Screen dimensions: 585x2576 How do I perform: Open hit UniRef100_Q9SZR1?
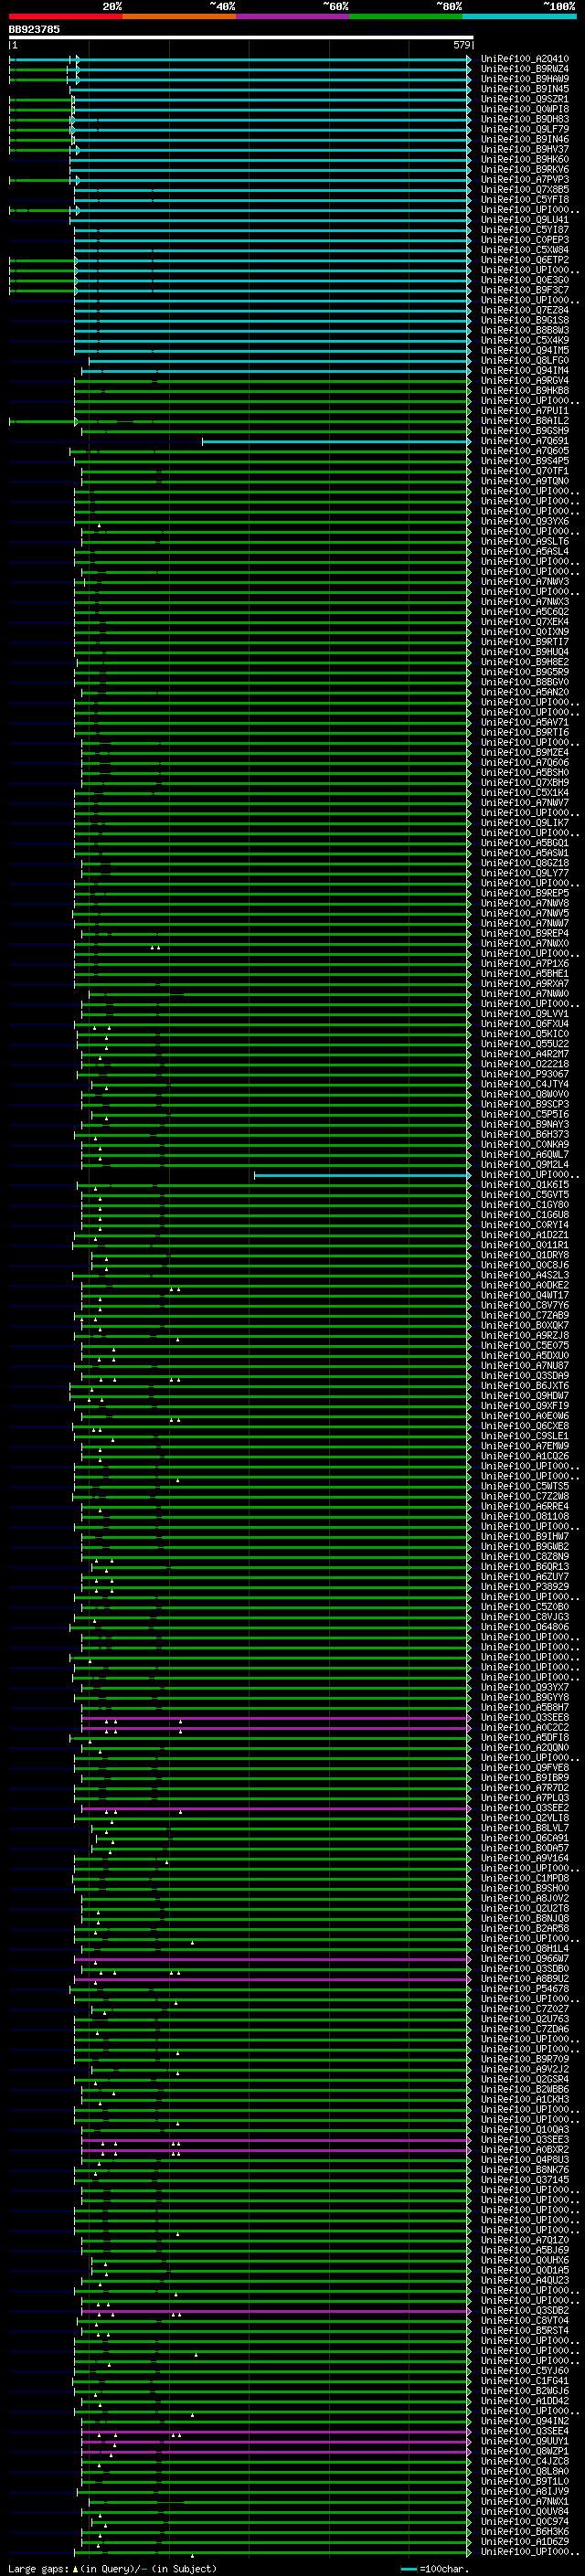point(525,99)
